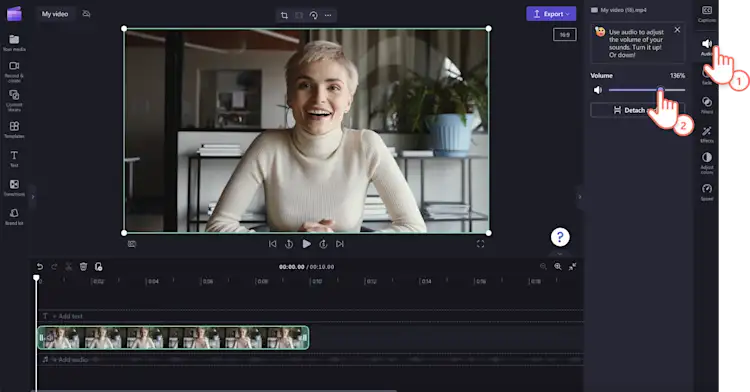Rewind 5 seconds in the preview
The height and width of the screenshot is (392, 750).
289,244
